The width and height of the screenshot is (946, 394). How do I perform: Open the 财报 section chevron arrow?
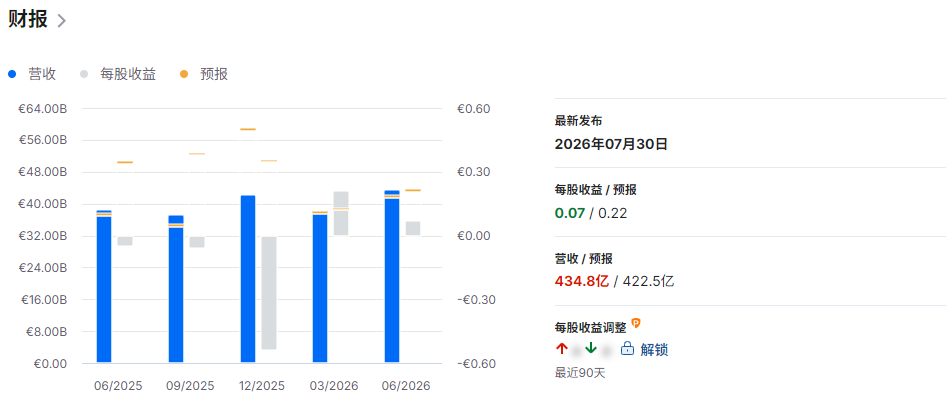(x=61, y=21)
